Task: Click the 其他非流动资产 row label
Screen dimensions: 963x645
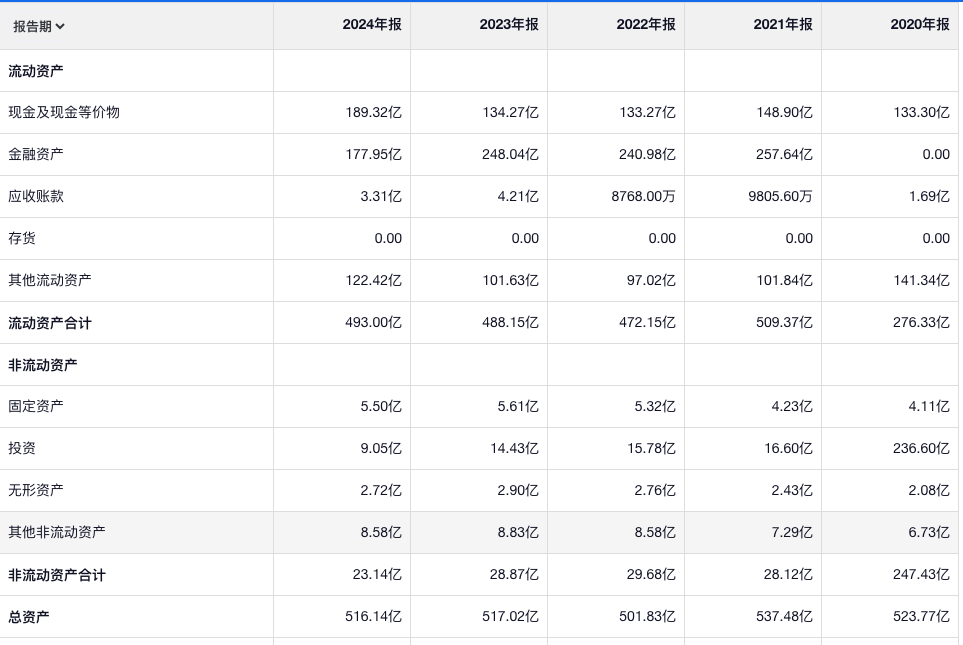Action: pos(57,532)
